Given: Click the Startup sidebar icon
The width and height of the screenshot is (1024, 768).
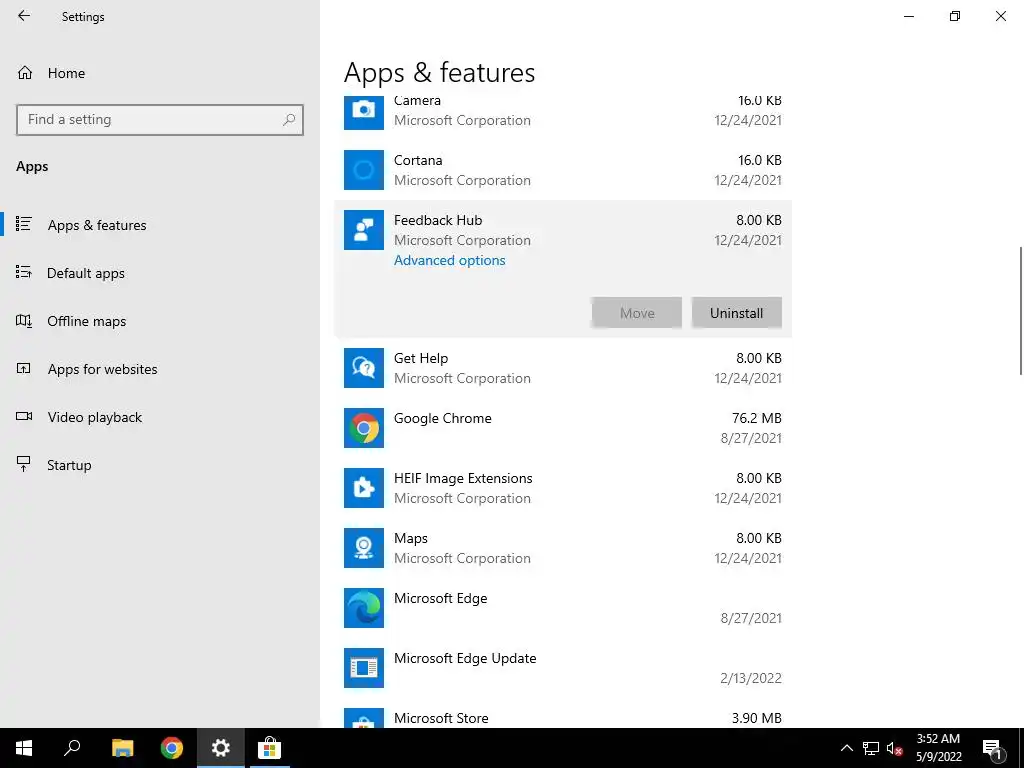Looking at the screenshot, I should pos(24,464).
